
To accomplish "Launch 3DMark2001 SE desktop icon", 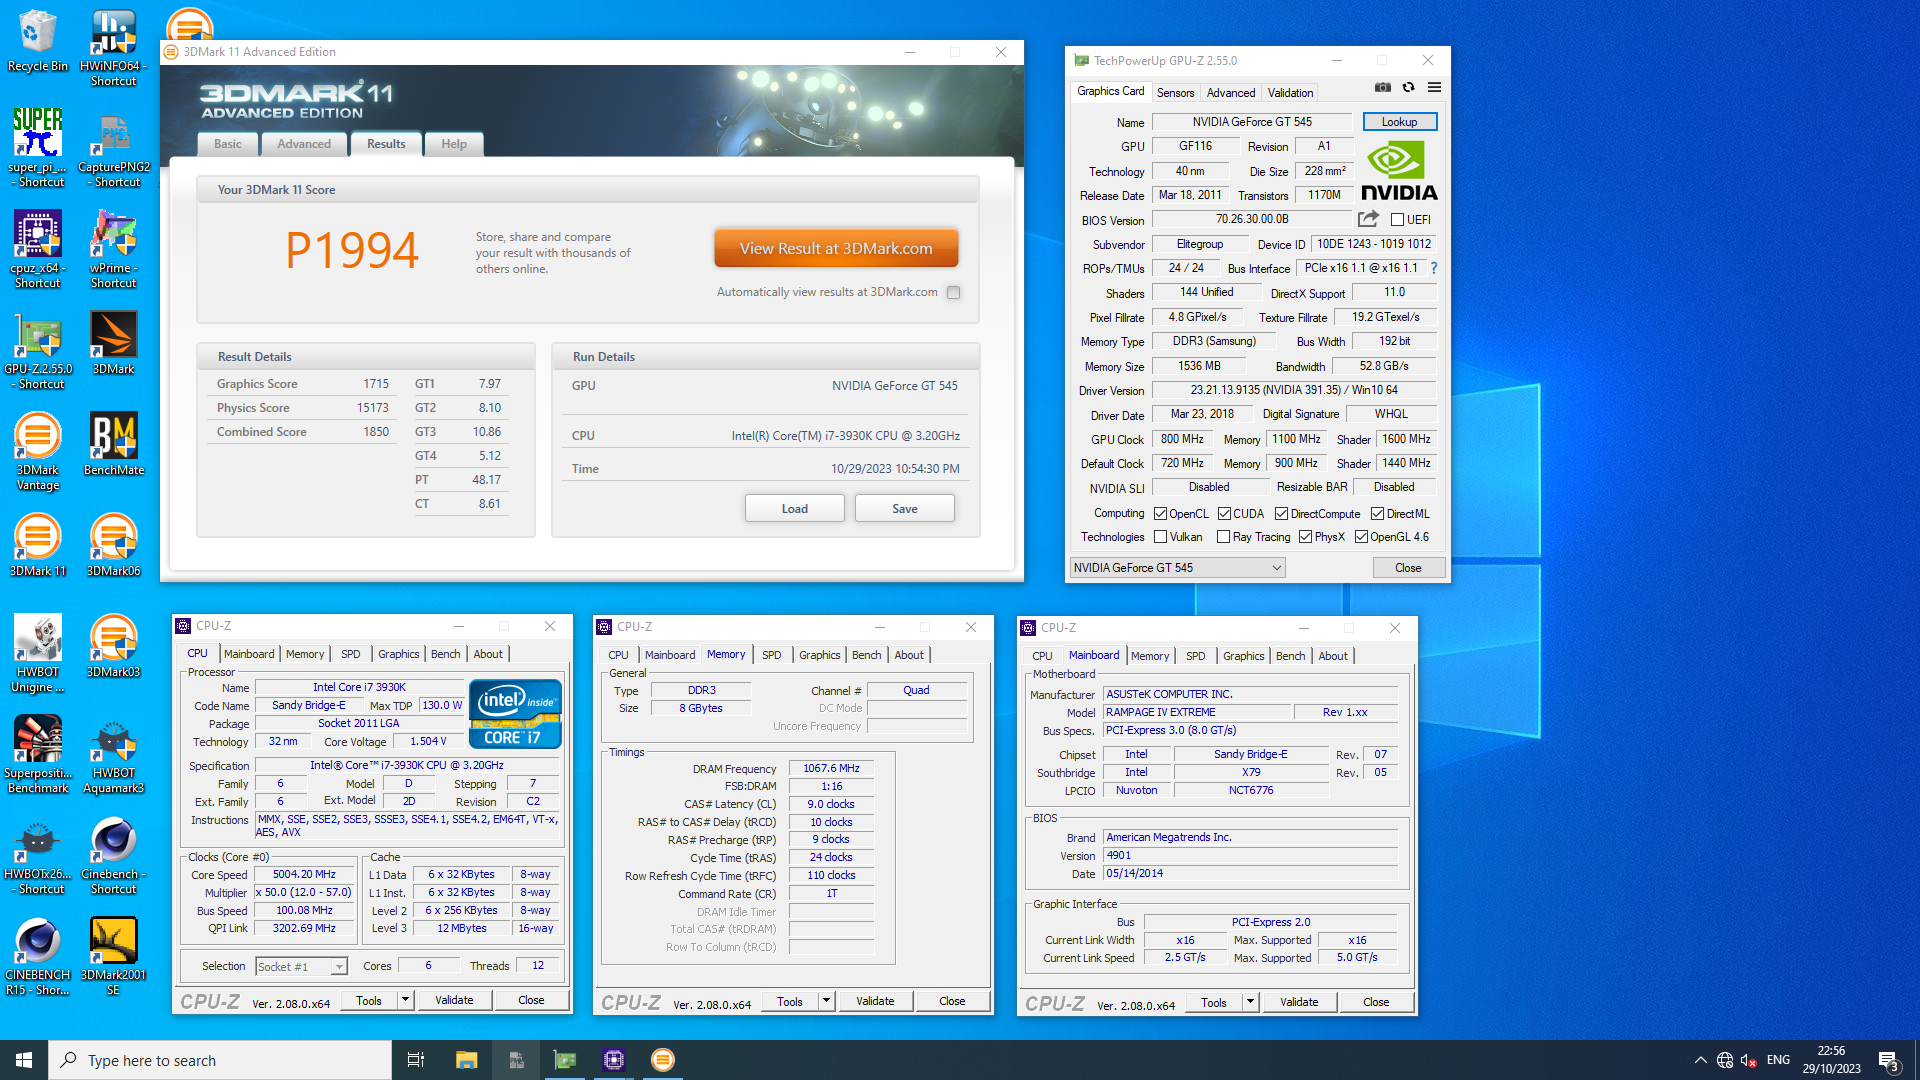I will [x=114, y=955].
